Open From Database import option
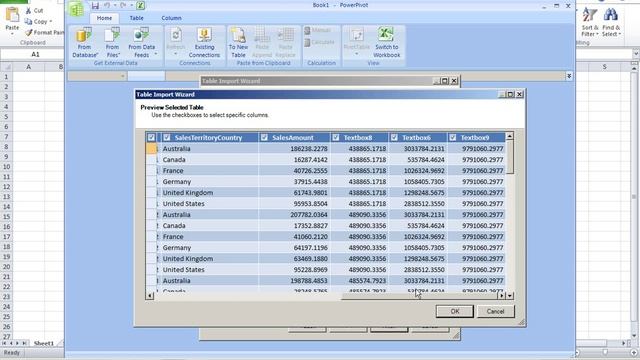This screenshot has width=640, height=360. (84, 42)
